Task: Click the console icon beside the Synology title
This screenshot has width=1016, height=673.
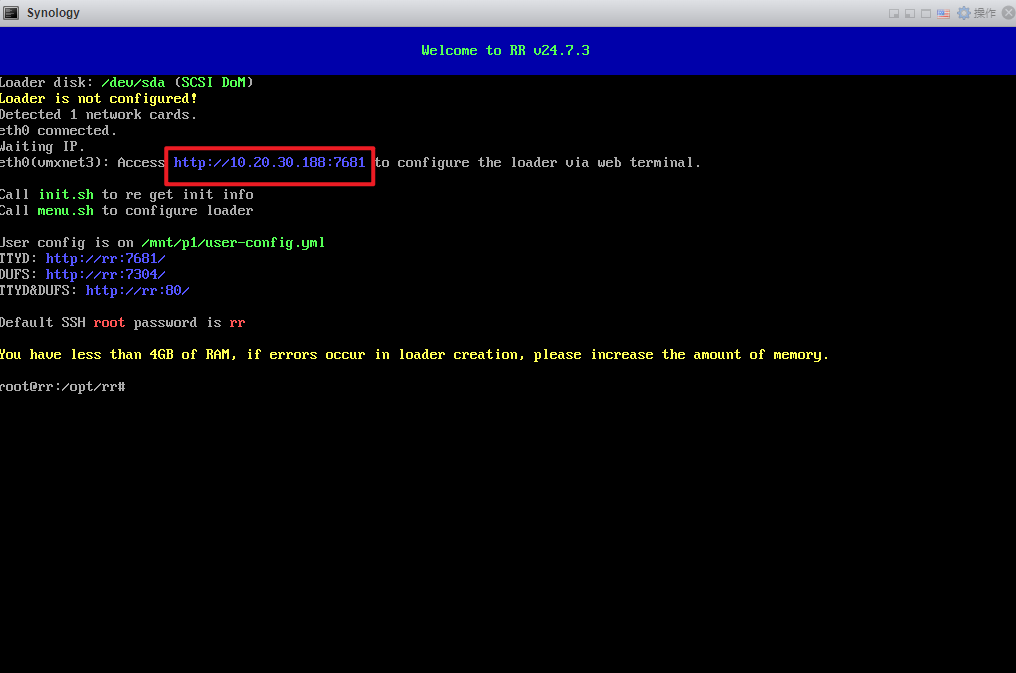Action: point(11,13)
